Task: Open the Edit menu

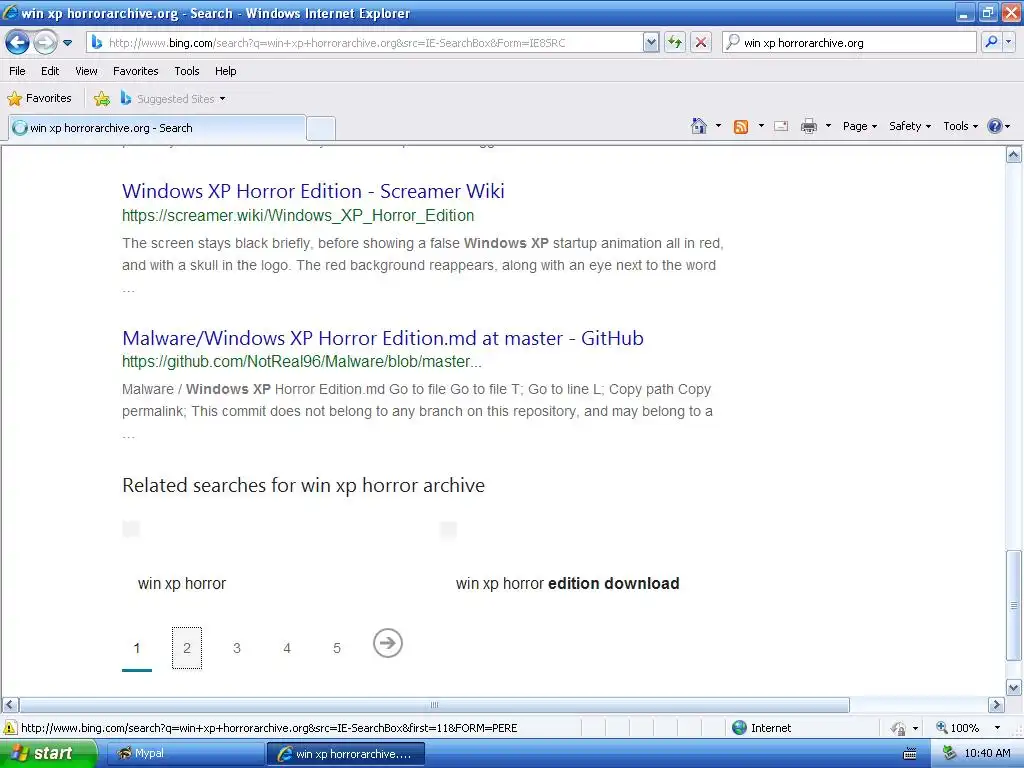Action: coord(50,71)
